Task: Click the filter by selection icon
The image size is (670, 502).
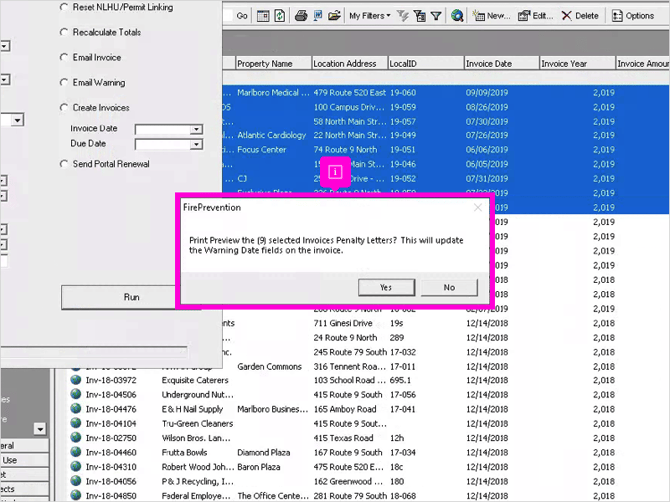Action: tap(420, 16)
